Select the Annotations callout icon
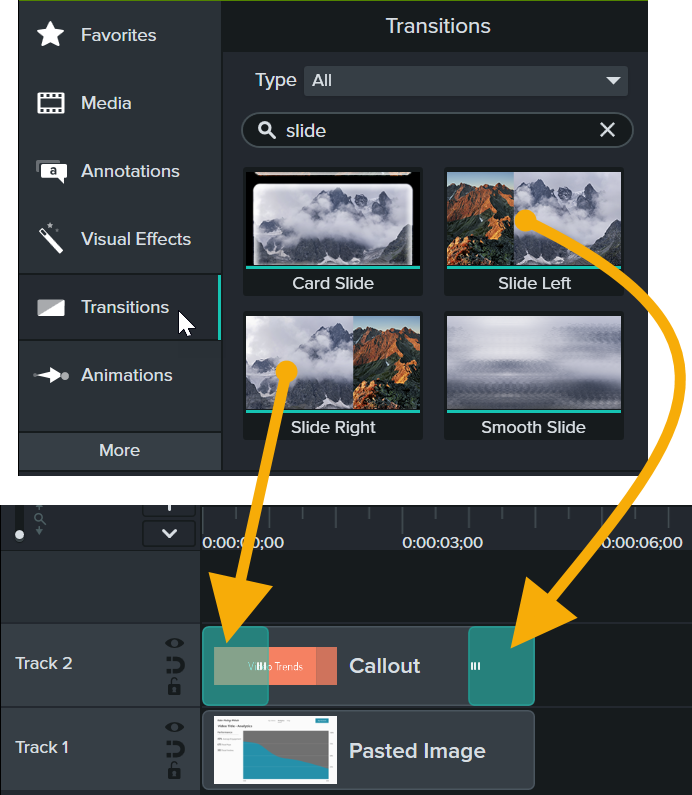Image resolution: width=692 pixels, height=795 pixels. tap(51, 171)
